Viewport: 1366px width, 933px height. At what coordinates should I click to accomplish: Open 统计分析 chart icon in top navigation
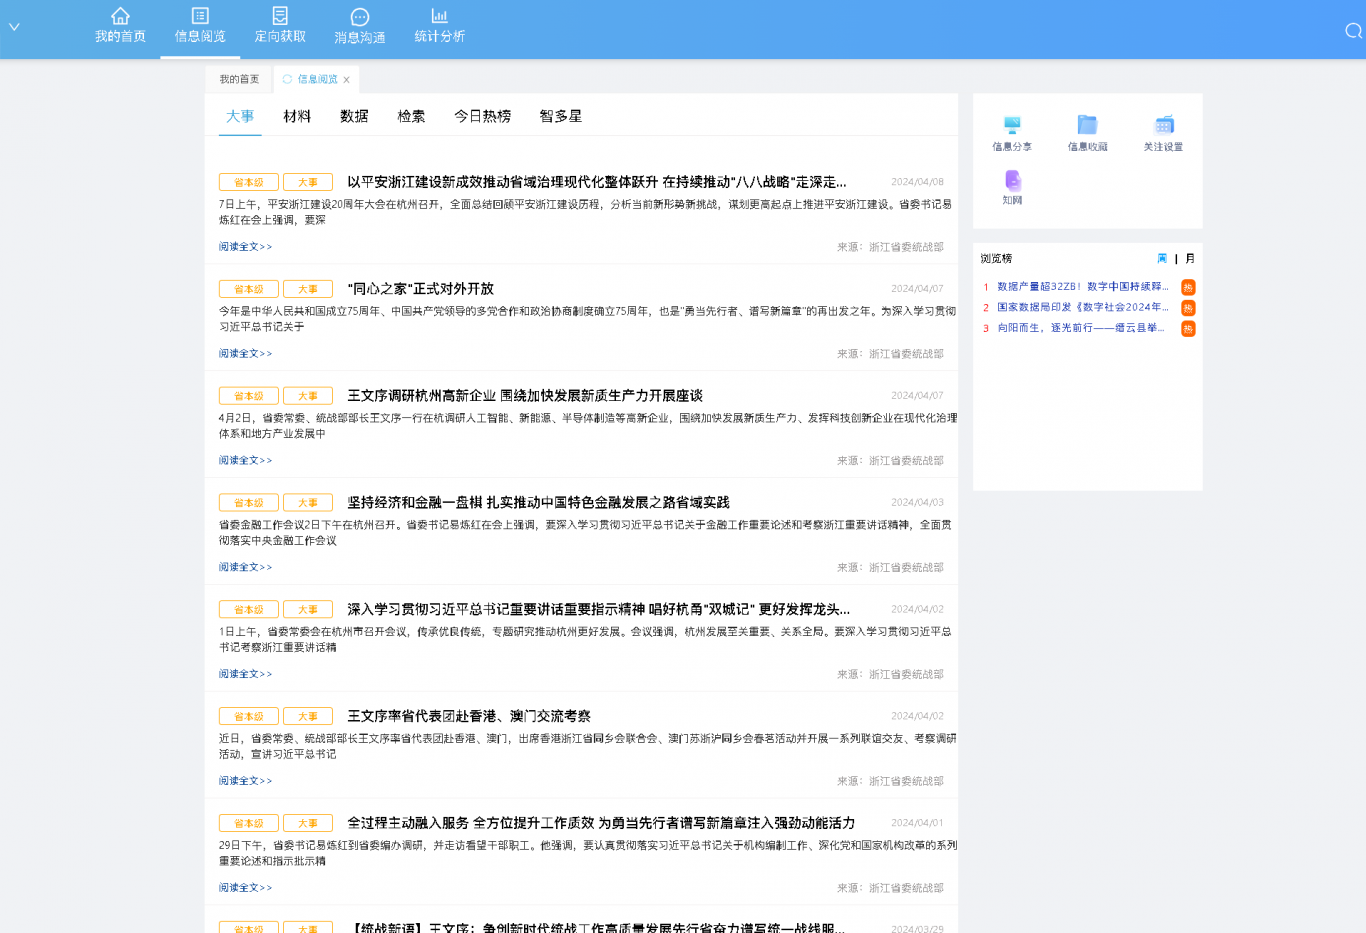point(439,16)
